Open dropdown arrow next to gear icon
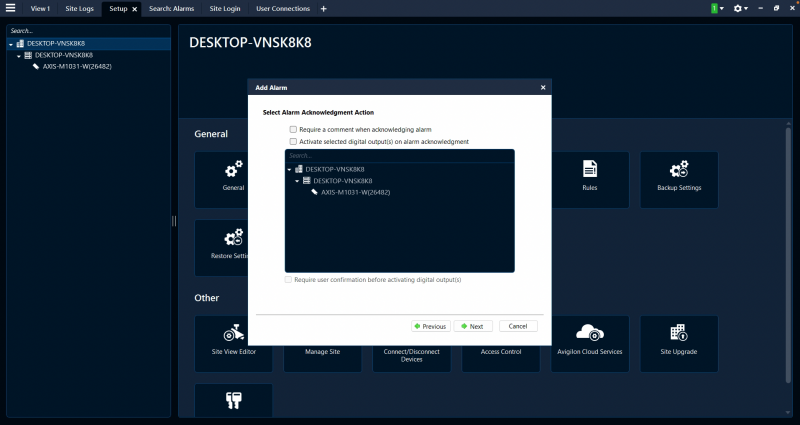 [x=746, y=9]
